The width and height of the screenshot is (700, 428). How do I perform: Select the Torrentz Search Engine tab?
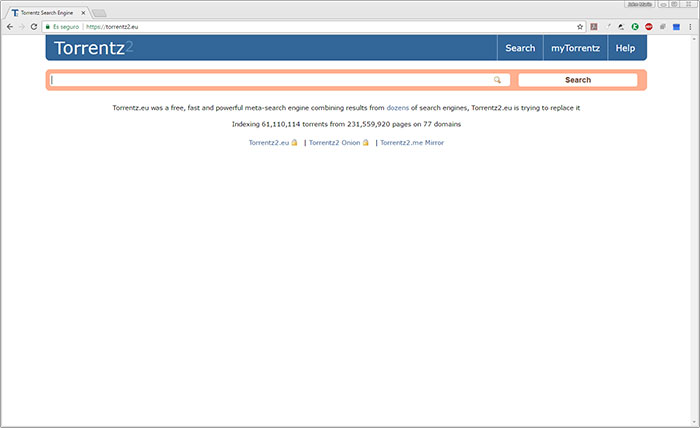(46, 13)
